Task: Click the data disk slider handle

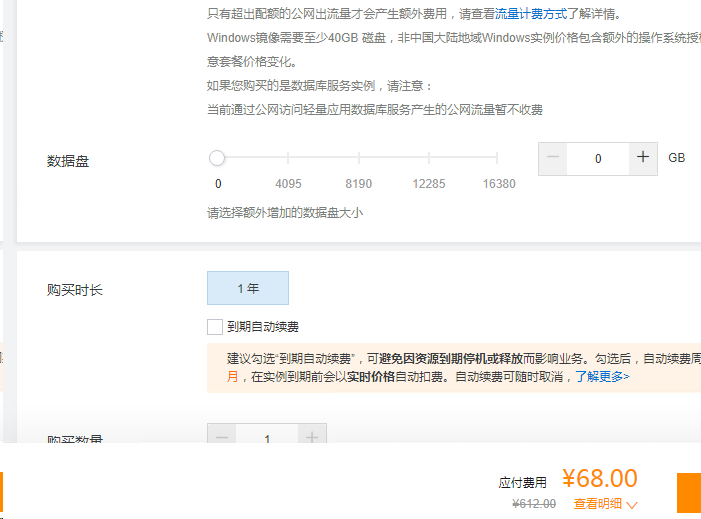Action: pos(217,158)
